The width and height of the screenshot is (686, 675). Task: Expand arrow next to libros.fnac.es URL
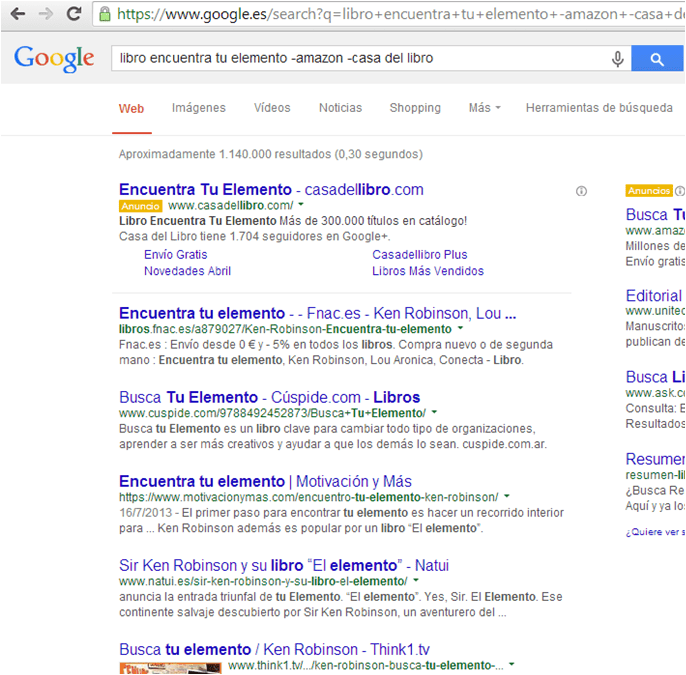pos(460,328)
